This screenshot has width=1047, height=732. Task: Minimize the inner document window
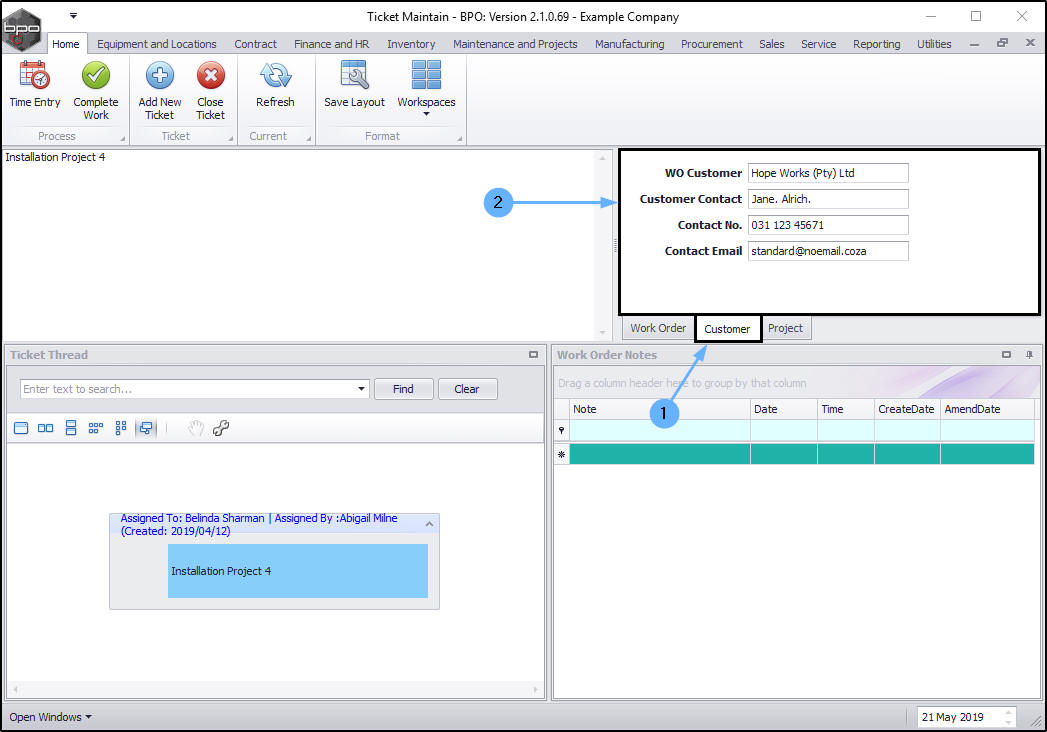pyautogui.click(x=974, y=44)
